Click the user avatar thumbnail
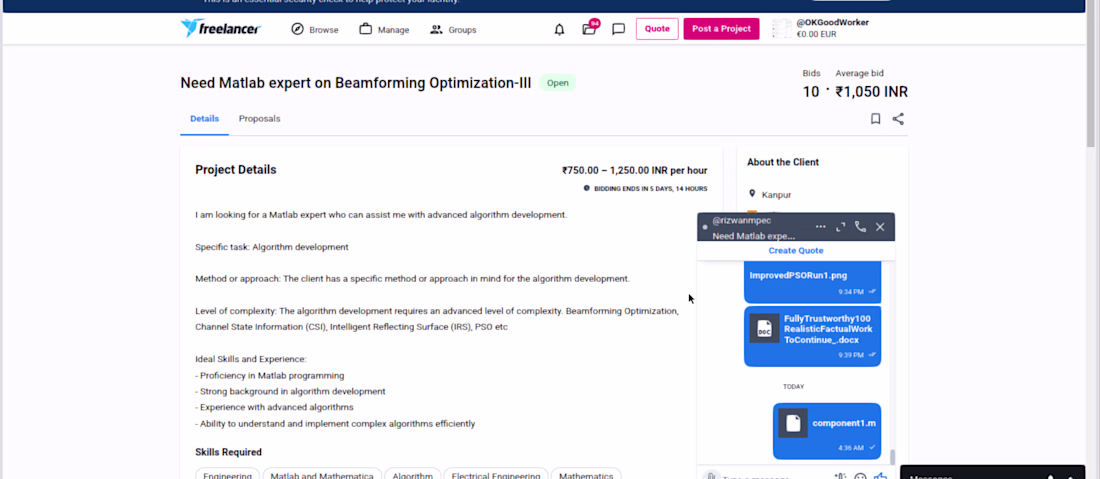Image resolution: width=1100 pixels, height=479 pixels. coord(782,29)
